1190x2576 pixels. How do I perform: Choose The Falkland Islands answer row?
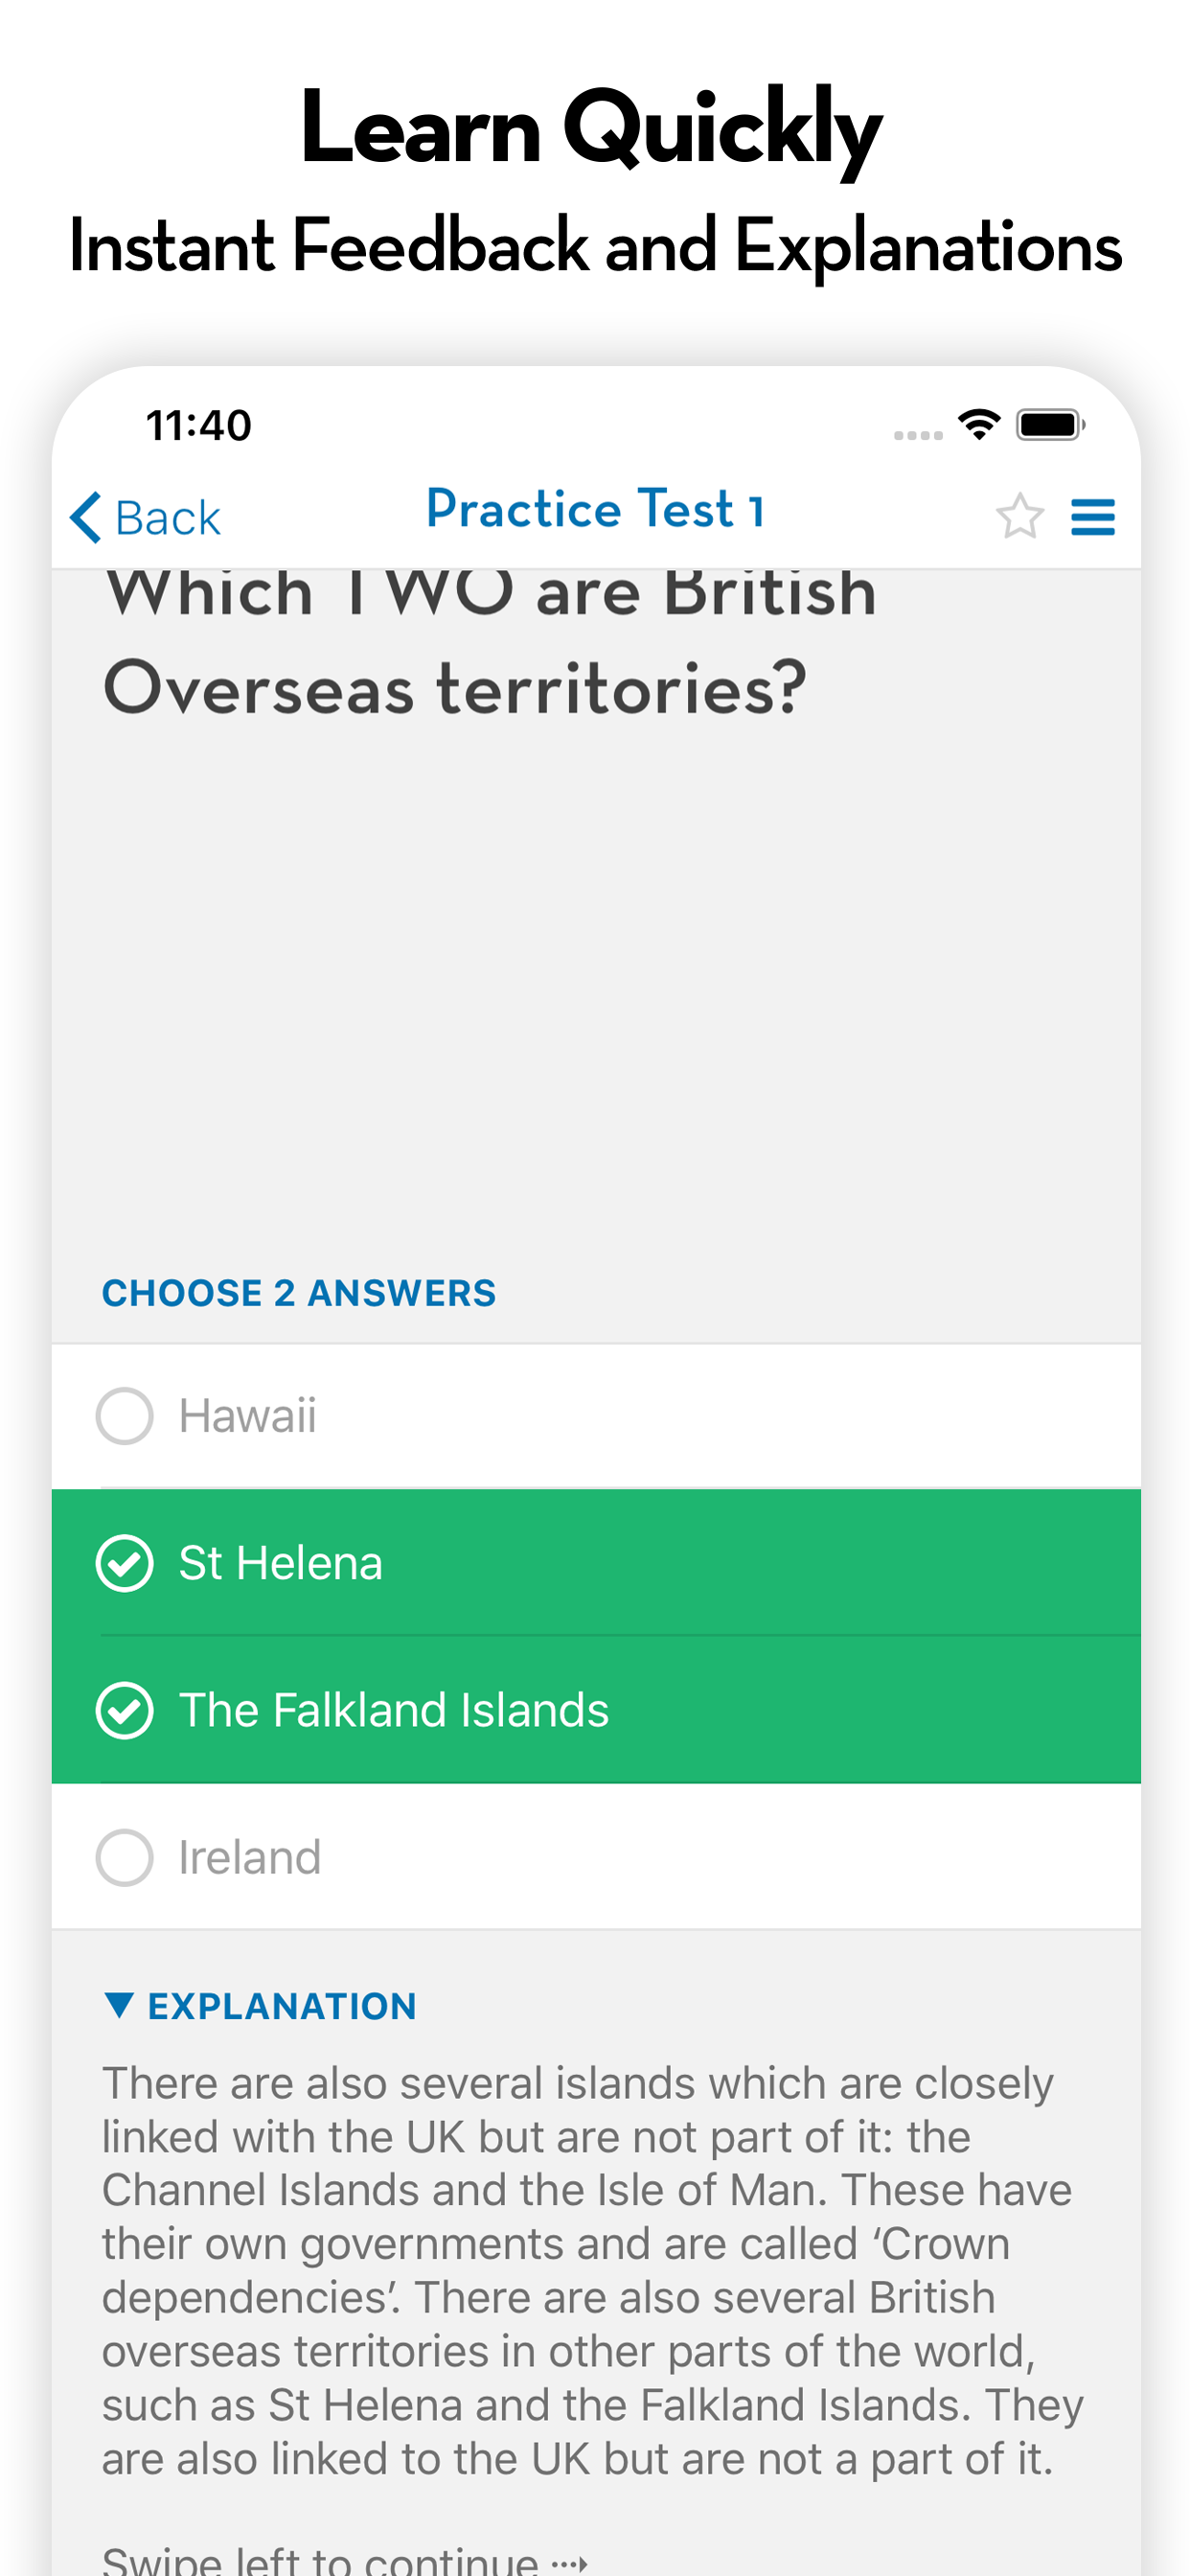[x=596, y=1710]
